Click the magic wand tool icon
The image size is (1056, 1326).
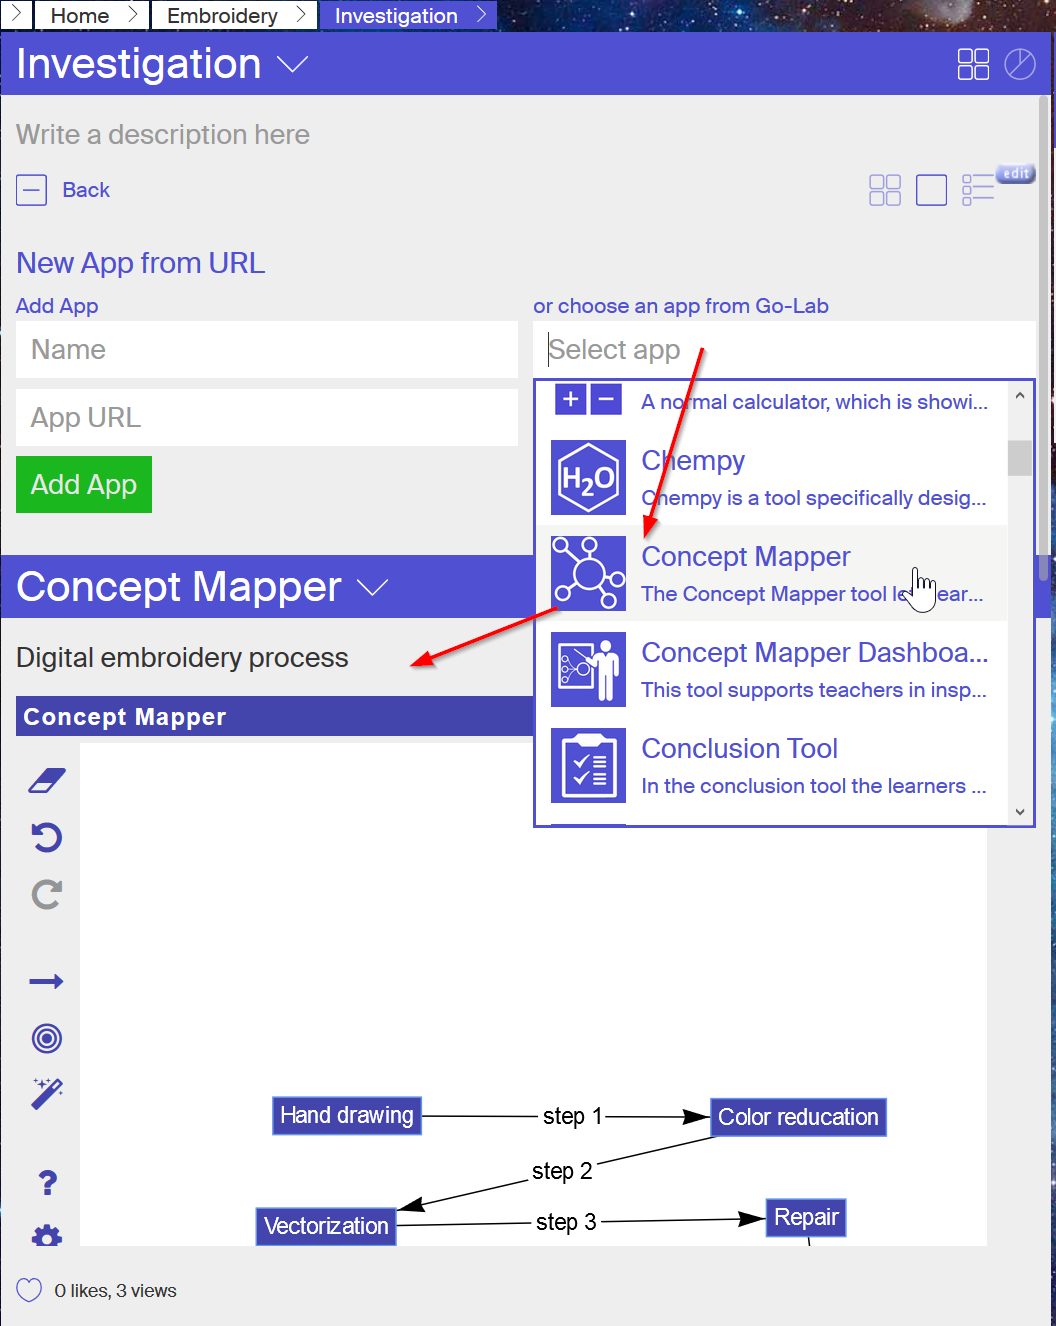(47, 1094)
